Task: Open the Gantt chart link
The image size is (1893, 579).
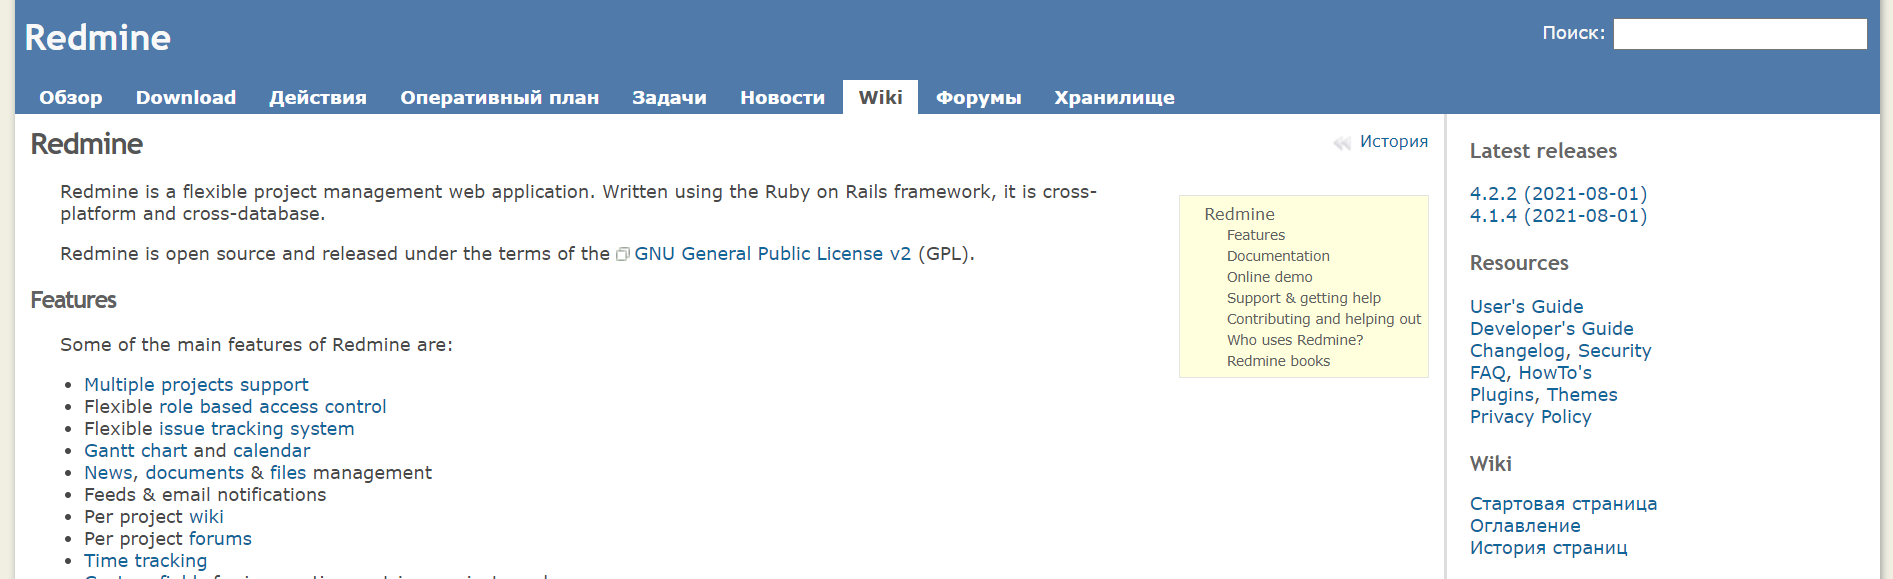Action: (136, 451)
